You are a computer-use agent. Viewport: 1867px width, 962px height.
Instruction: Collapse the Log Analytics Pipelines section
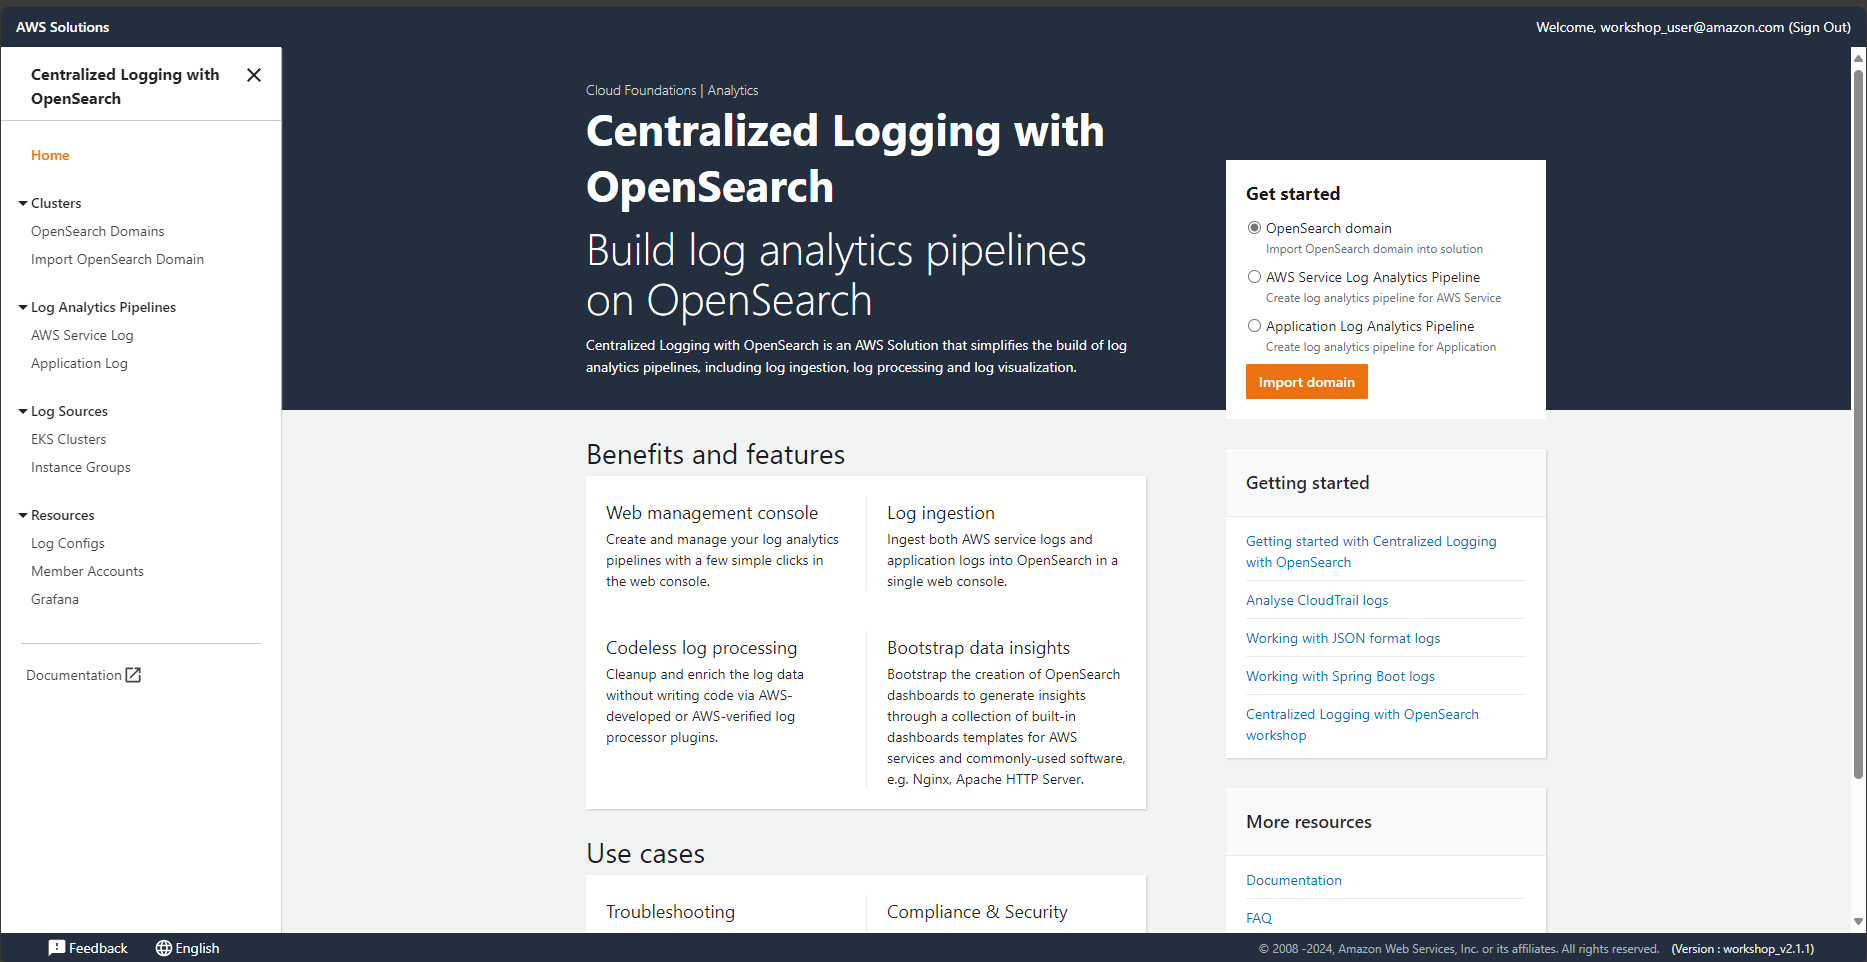pyautogui.click(x=22, y=307)
